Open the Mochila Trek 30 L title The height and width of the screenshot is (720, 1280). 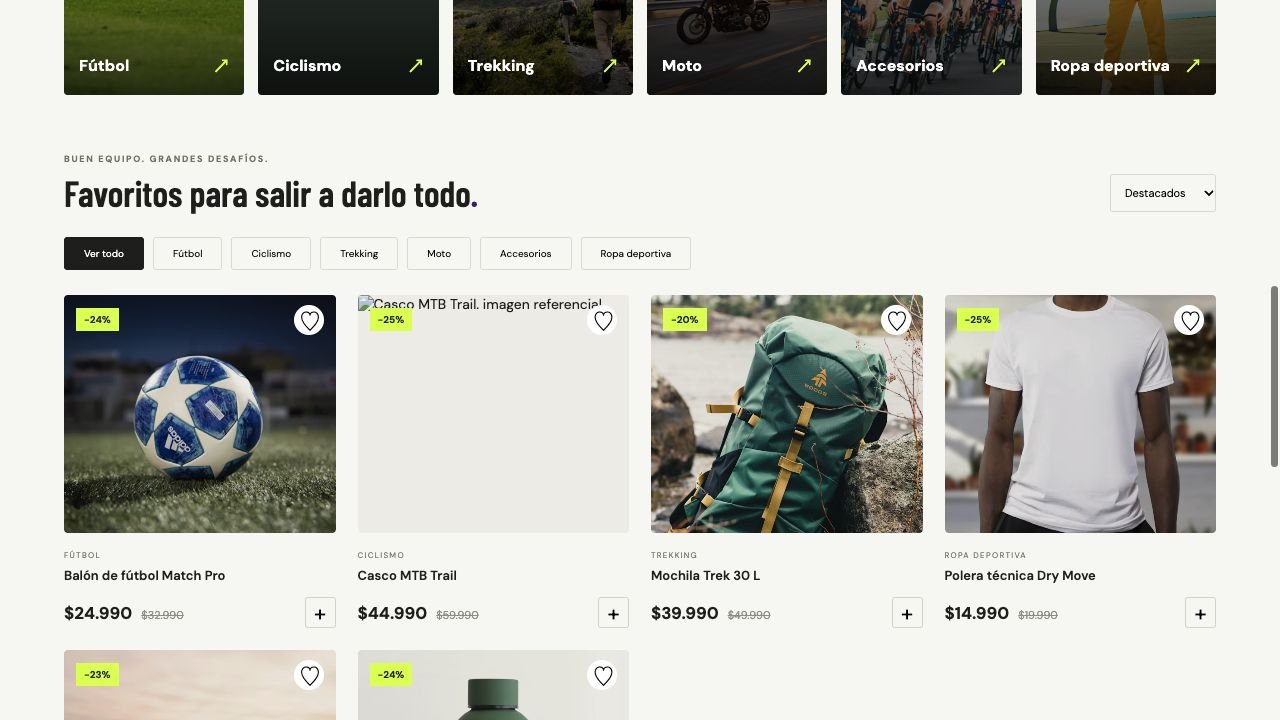coord(706,575)
